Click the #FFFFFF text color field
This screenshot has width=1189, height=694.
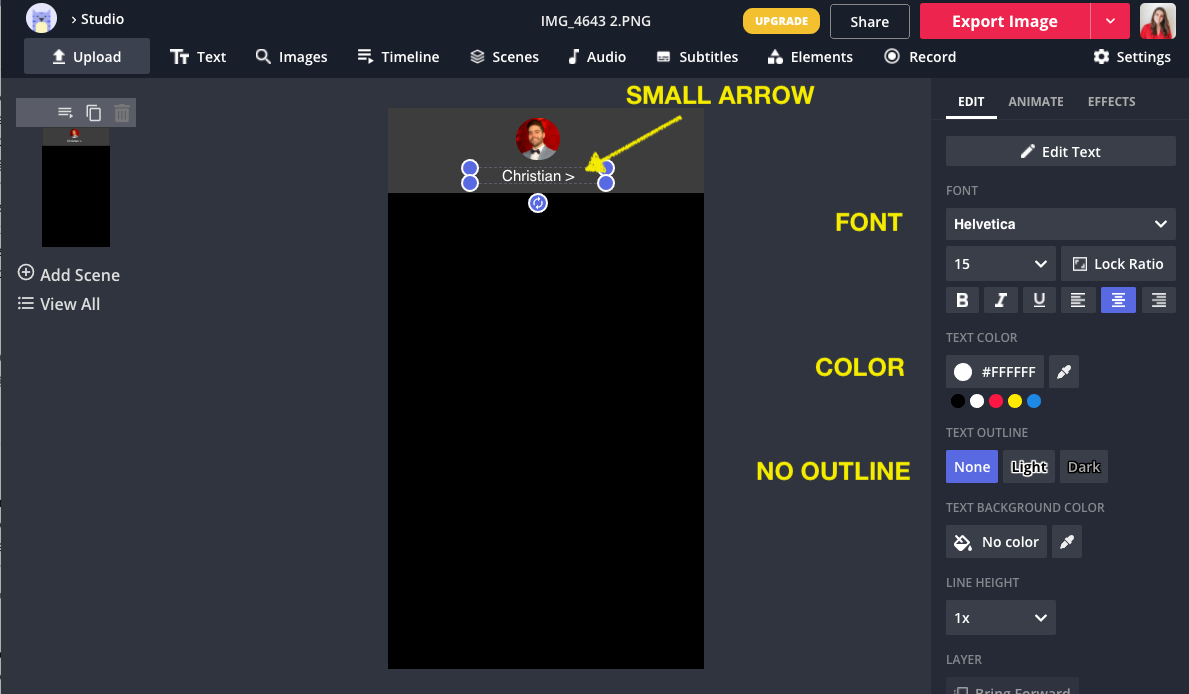pos(995,372)
